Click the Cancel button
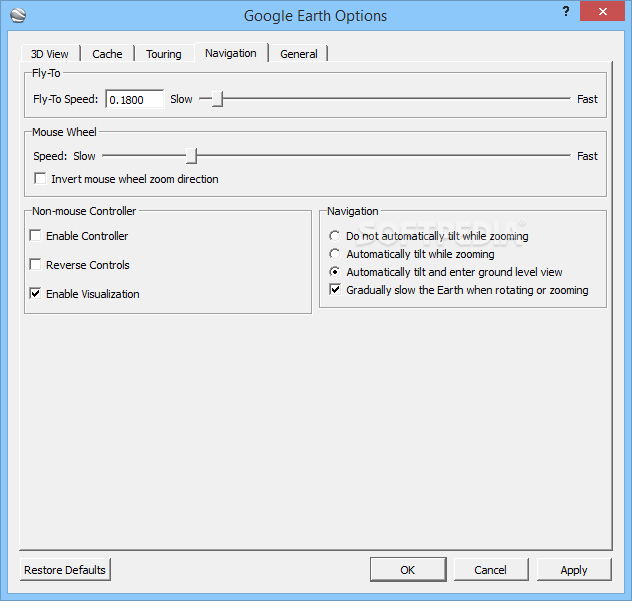Image resolution: width=632 pixels, height=601 pixels. click(x=491, y=570)
